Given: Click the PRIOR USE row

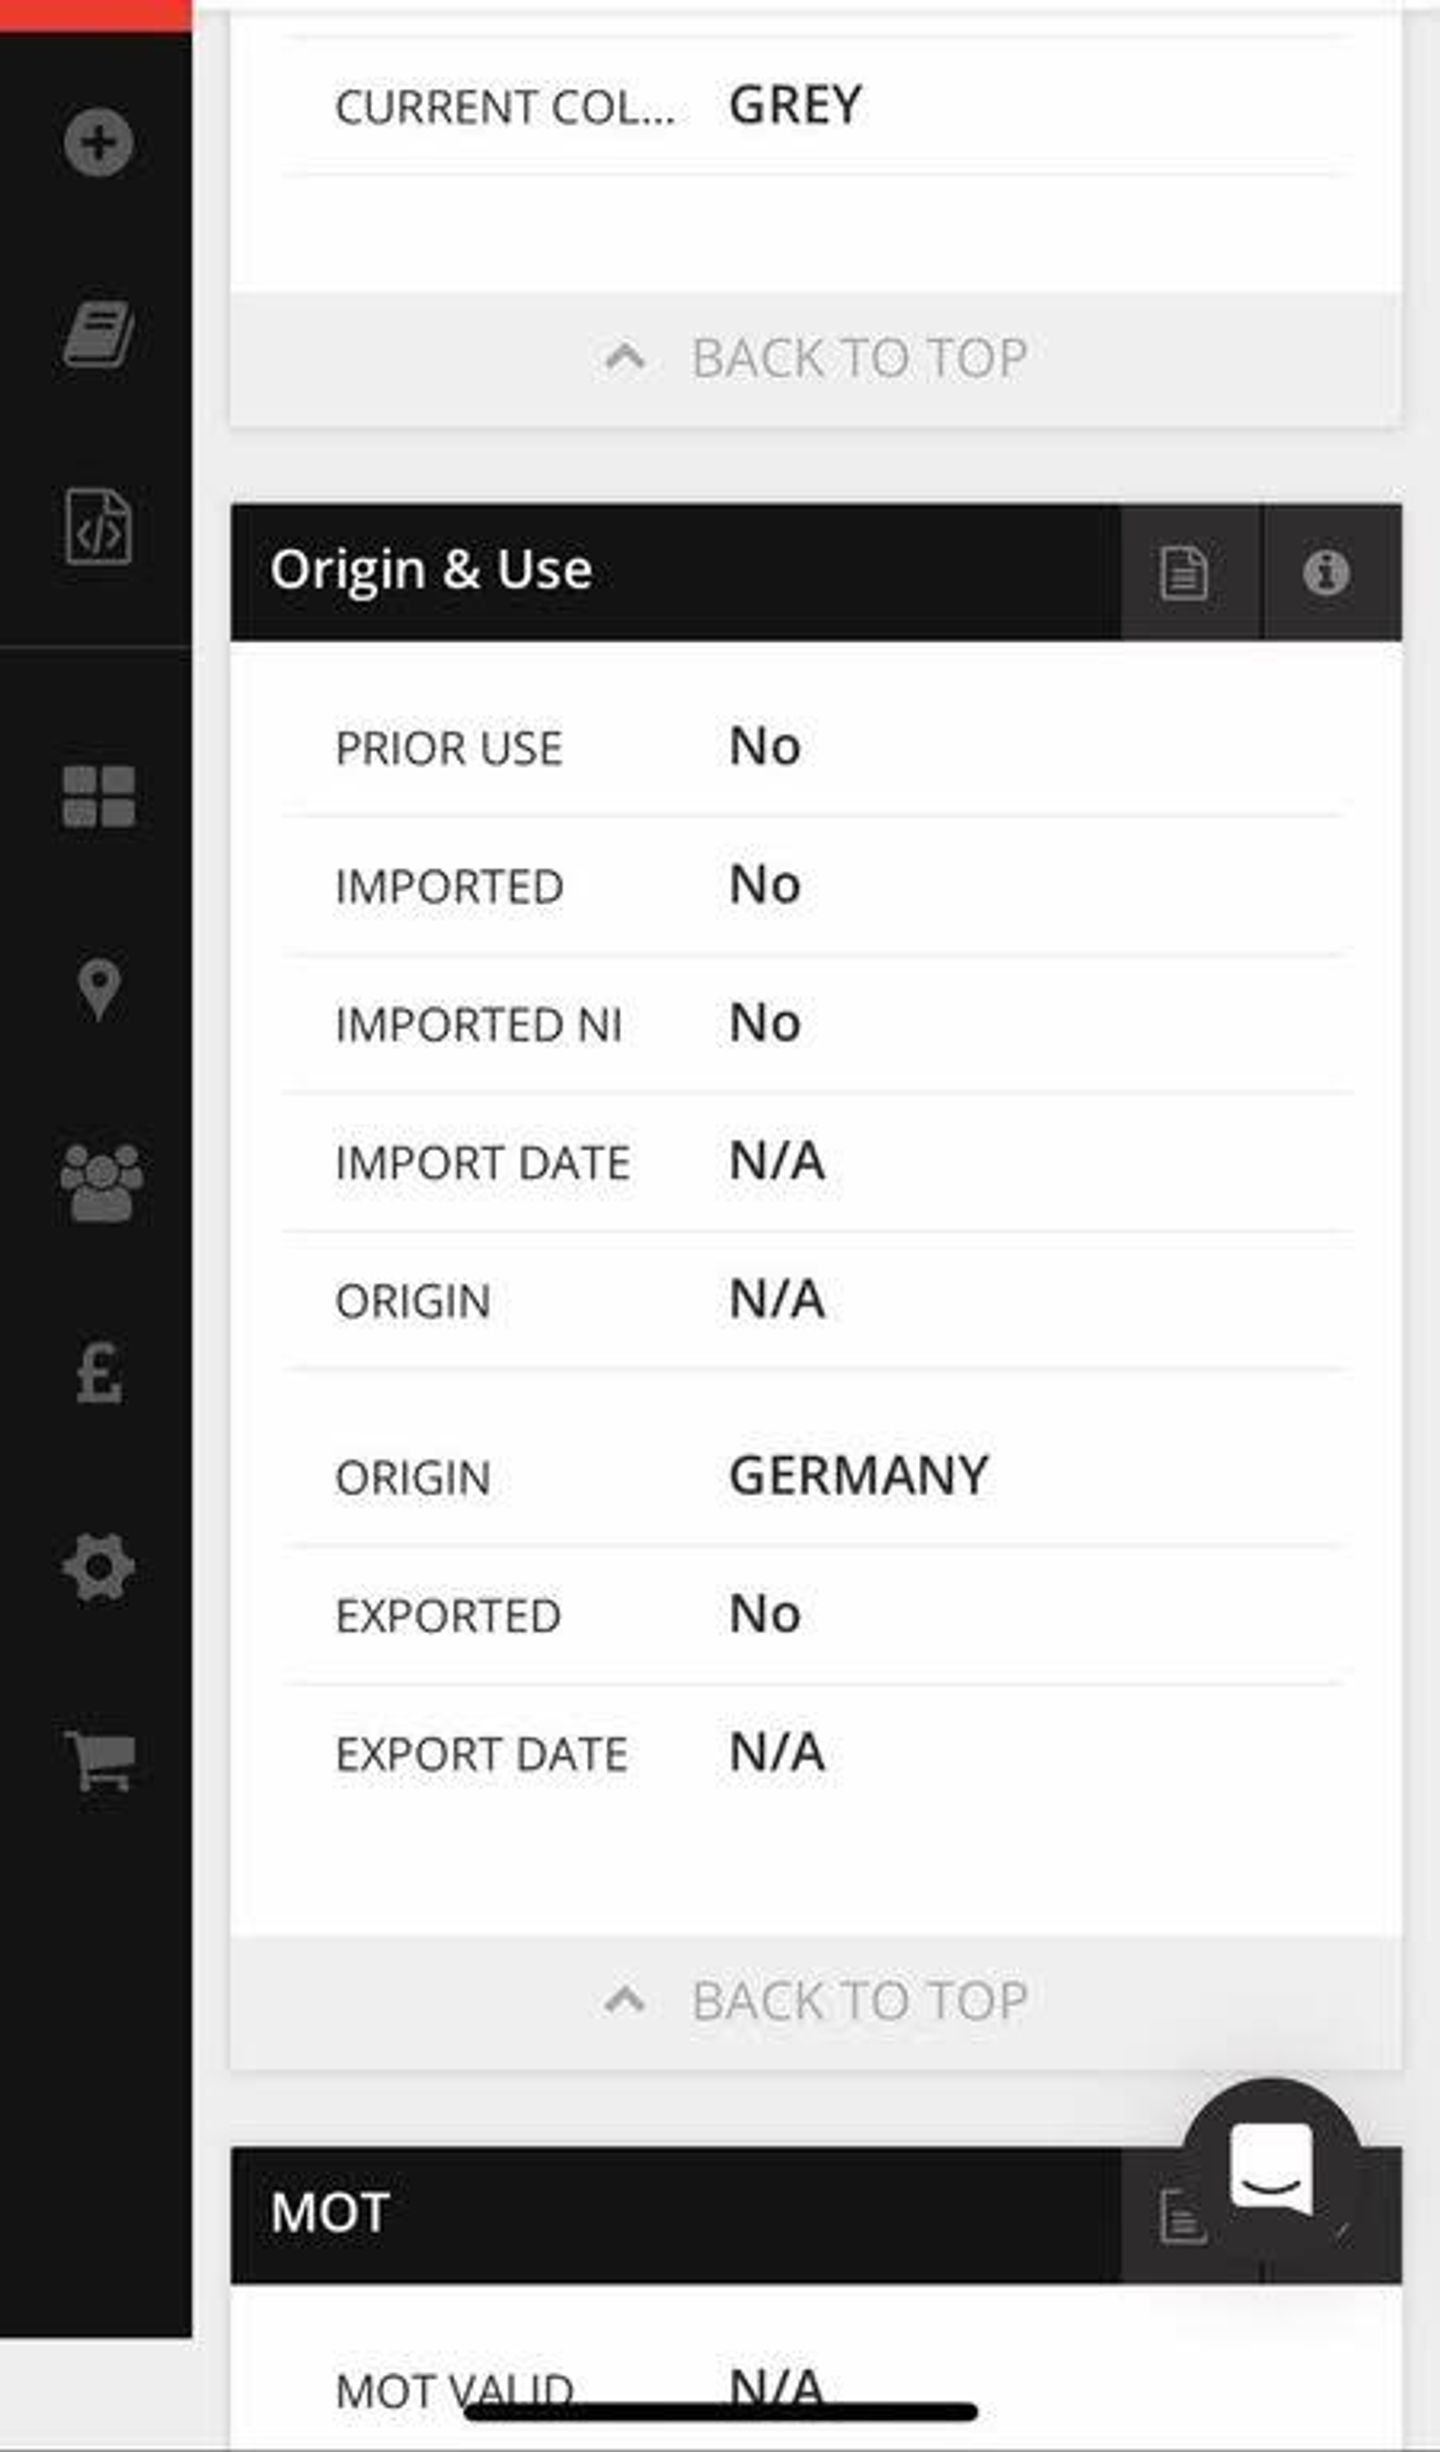Looking at the screenshot, I should click(816, 747).
